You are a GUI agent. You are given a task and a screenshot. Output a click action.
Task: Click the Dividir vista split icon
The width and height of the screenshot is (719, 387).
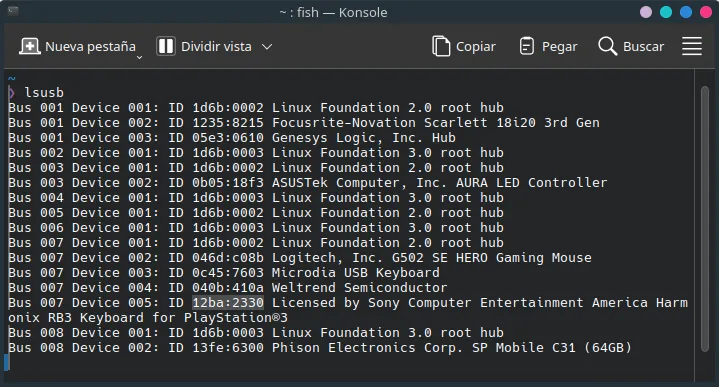coord(166,46)
